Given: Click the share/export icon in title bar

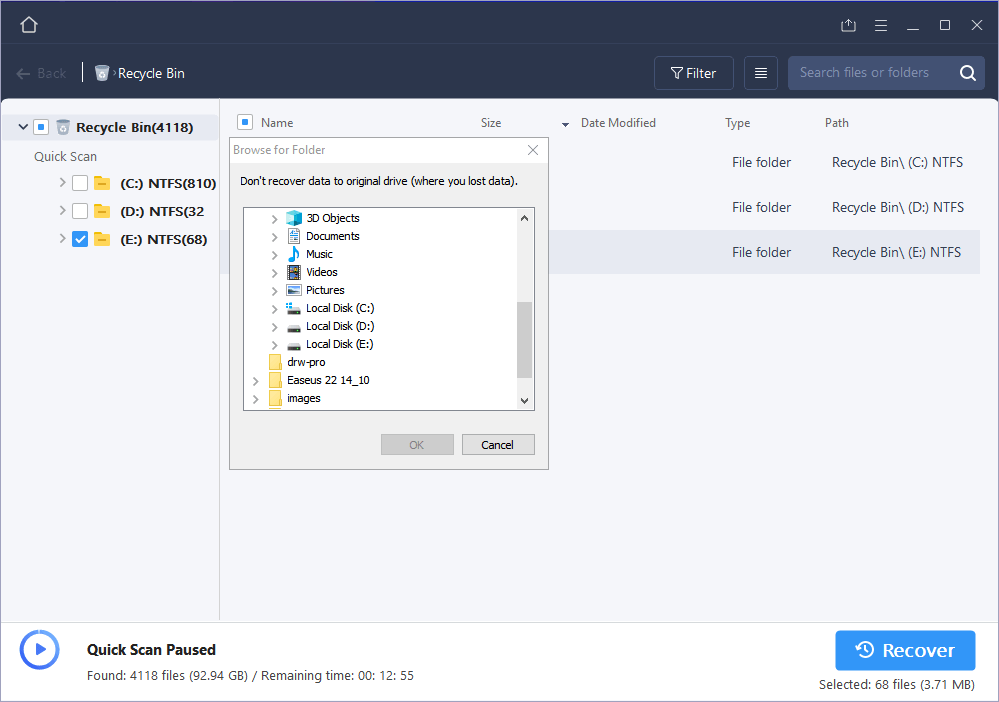Looking at the screenshot, I should [x=848, y=25].
